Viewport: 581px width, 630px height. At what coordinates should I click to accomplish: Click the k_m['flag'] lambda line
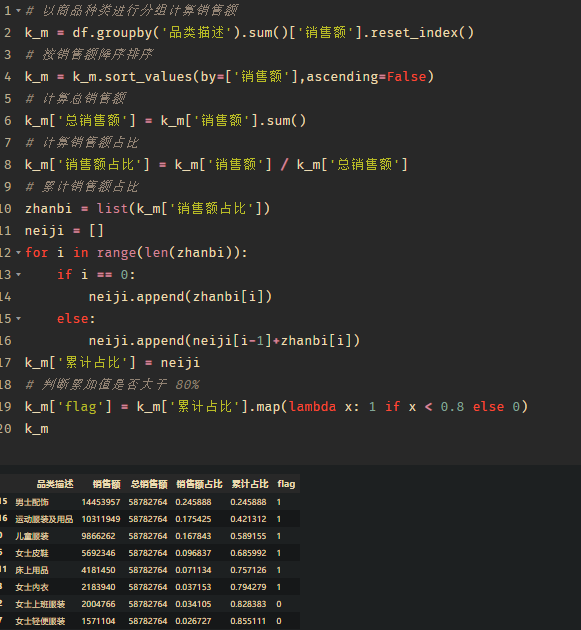click(x=276, y=407)
